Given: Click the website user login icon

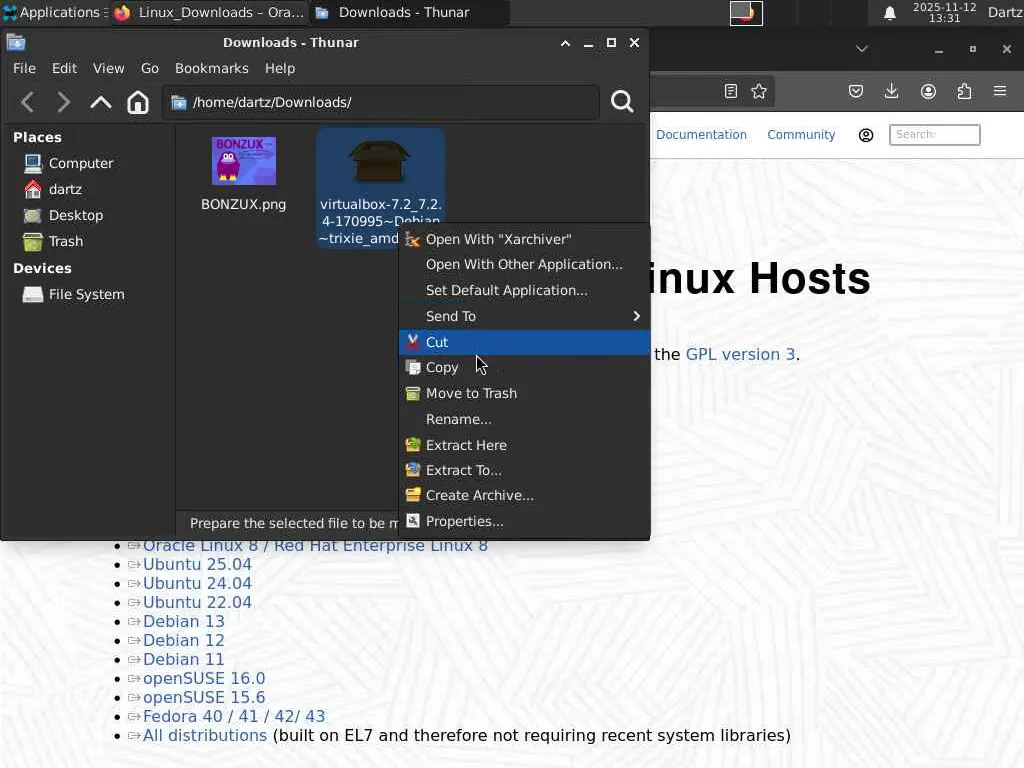Looking at the screenshot, I should (x=866, y=135).
